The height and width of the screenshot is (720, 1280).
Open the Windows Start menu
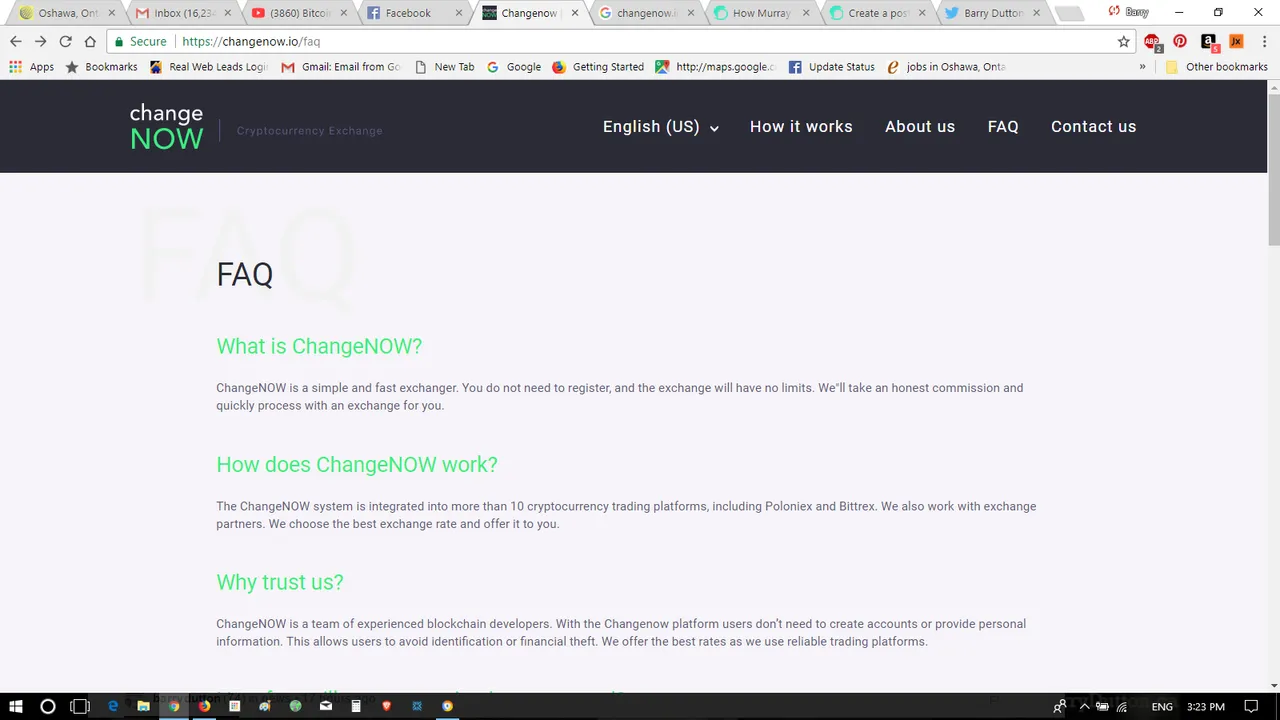(x=16, y=706)
